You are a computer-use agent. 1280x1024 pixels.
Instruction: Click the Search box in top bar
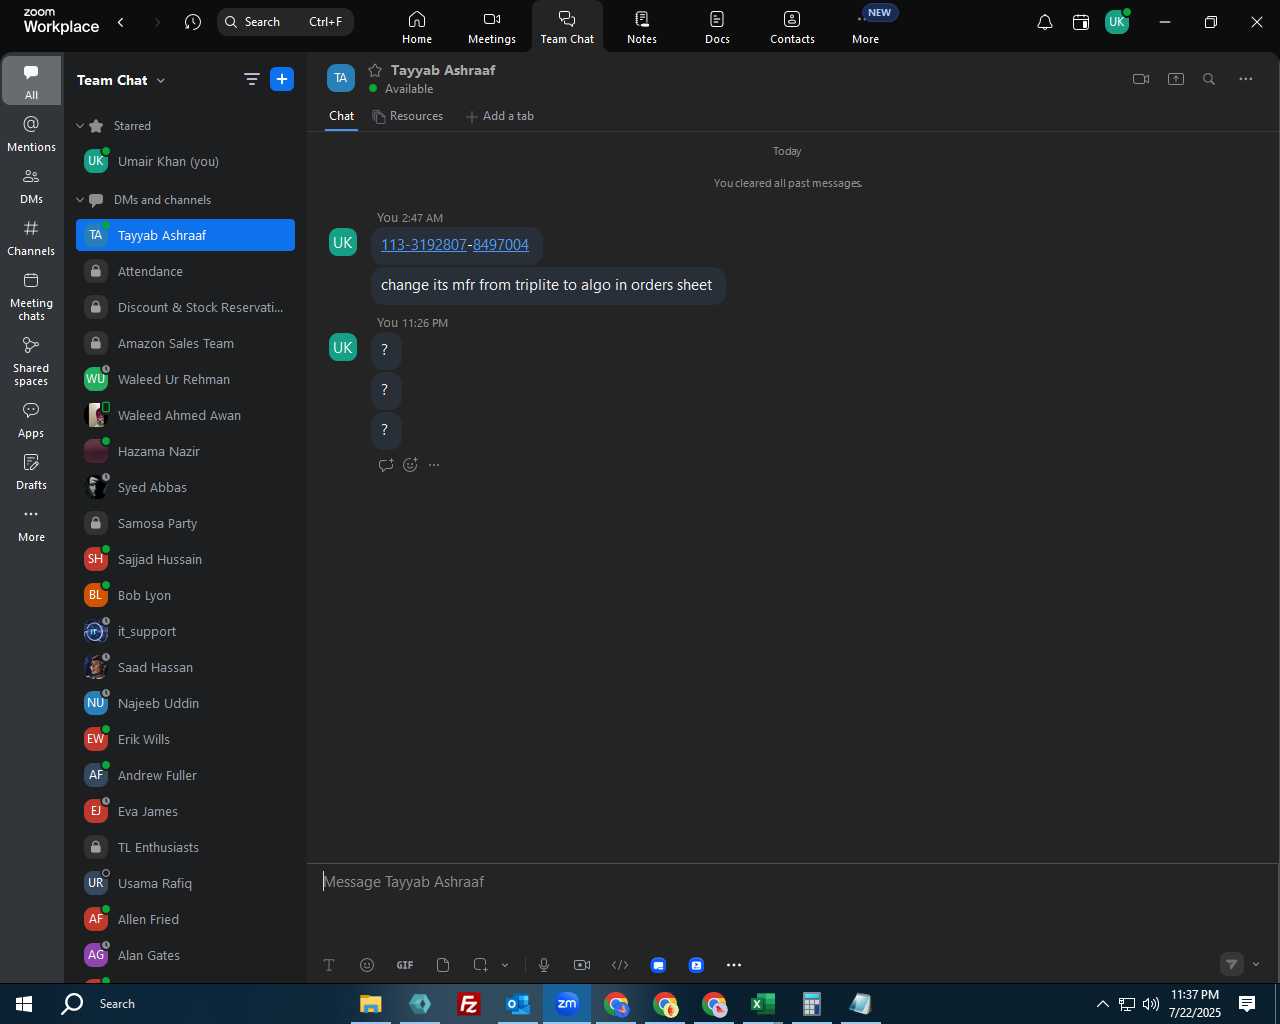(285, 22)
